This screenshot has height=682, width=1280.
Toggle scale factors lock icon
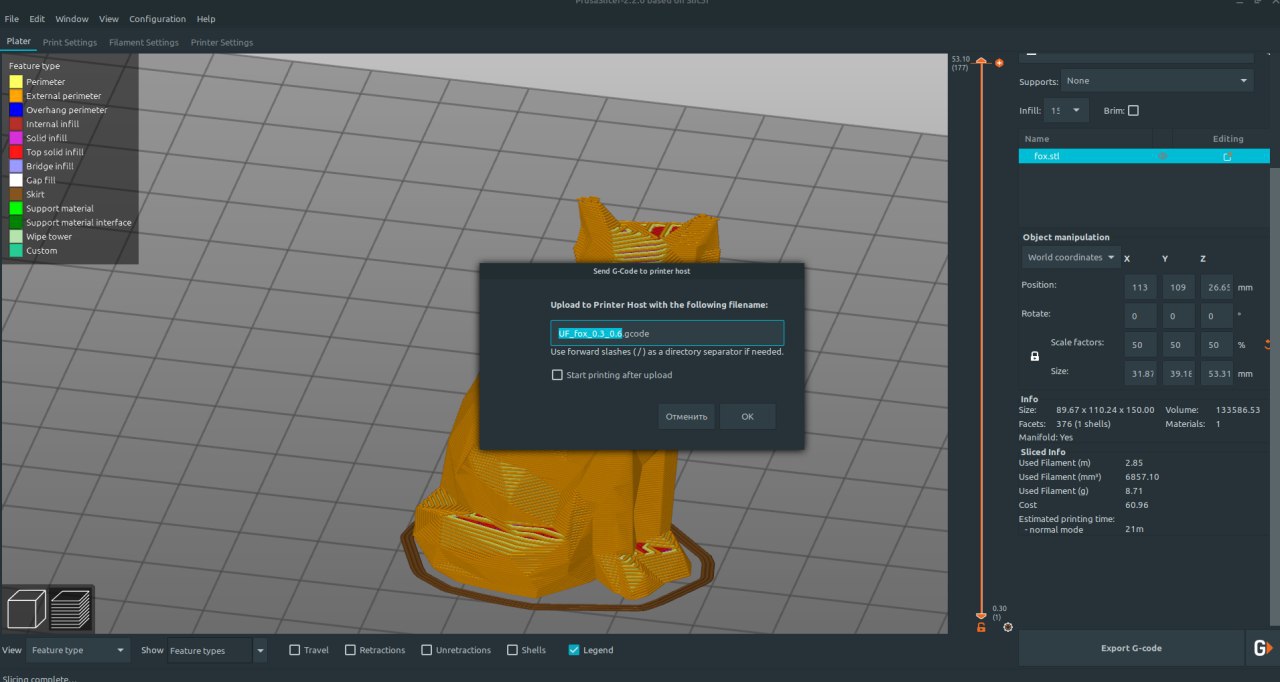click(1034, 356)
